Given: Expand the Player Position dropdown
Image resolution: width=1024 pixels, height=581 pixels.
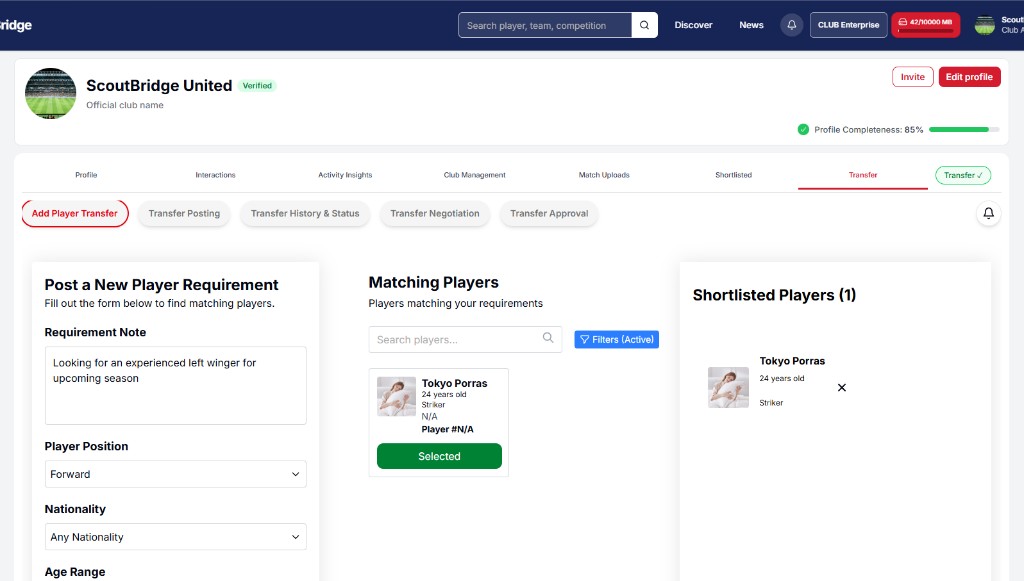Looking at the screenshot, I should click(176, 474).
